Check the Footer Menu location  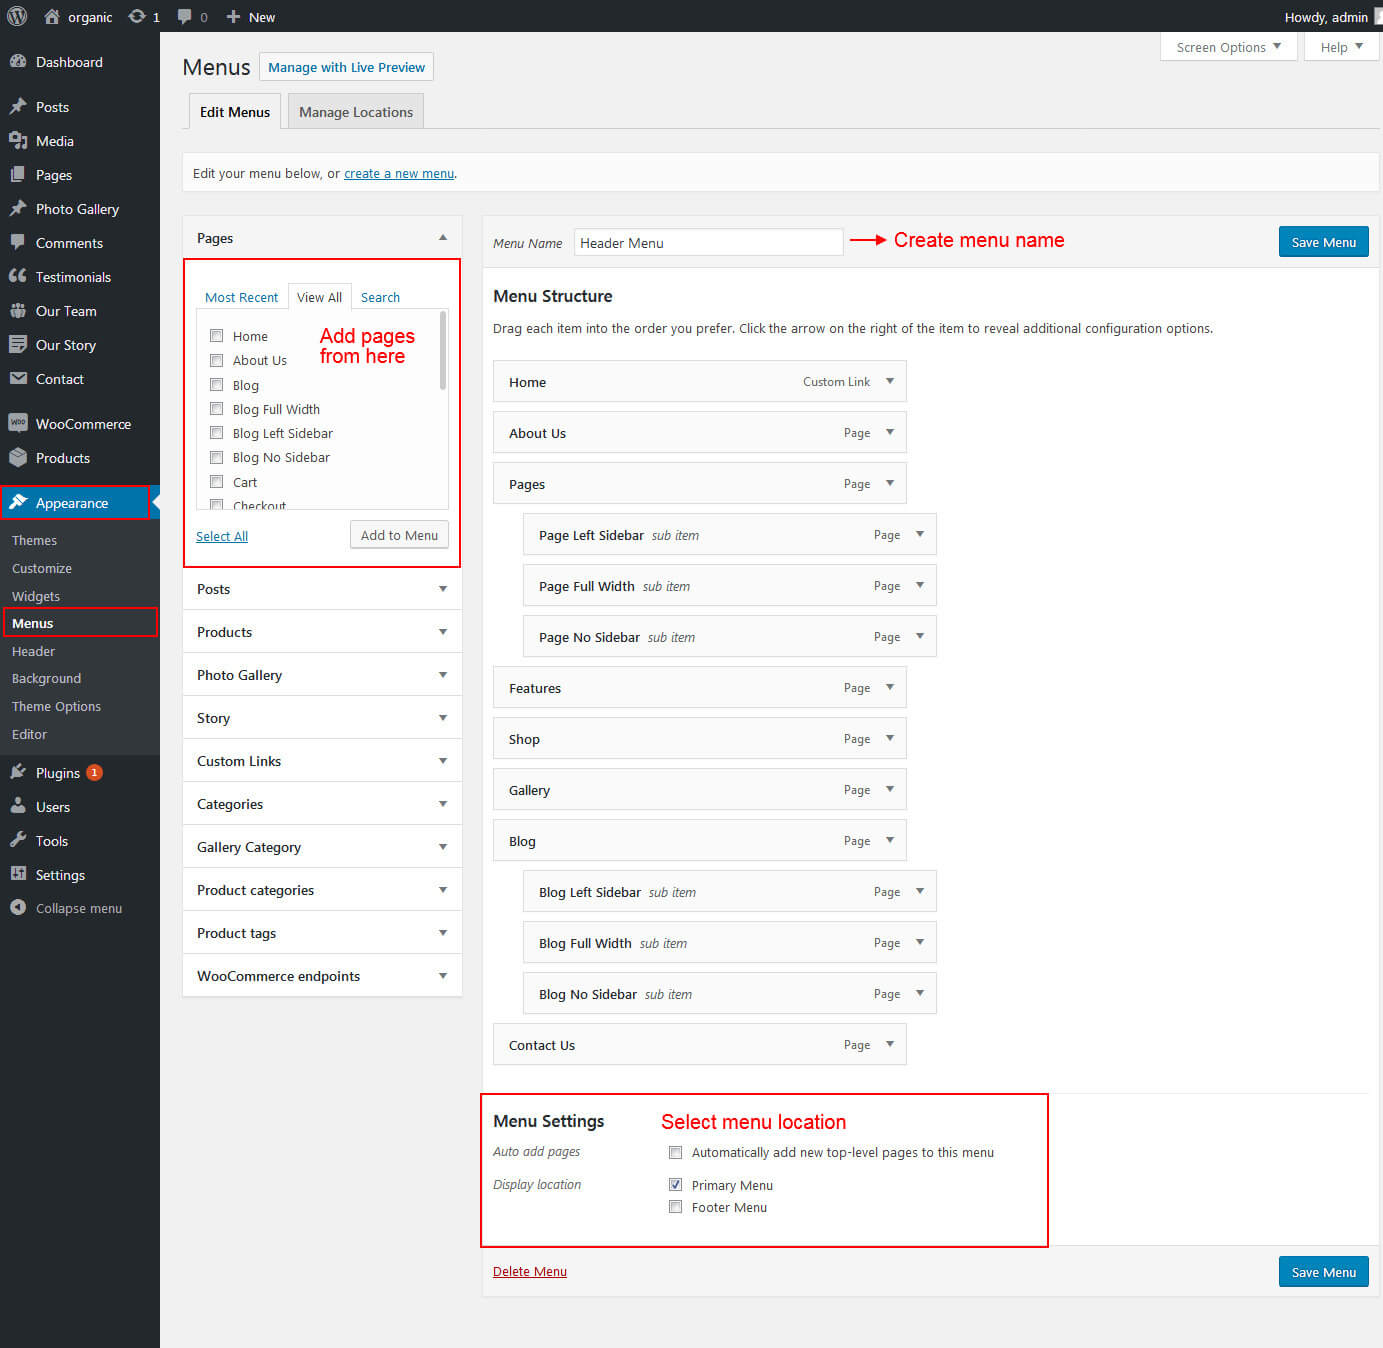675,1207
